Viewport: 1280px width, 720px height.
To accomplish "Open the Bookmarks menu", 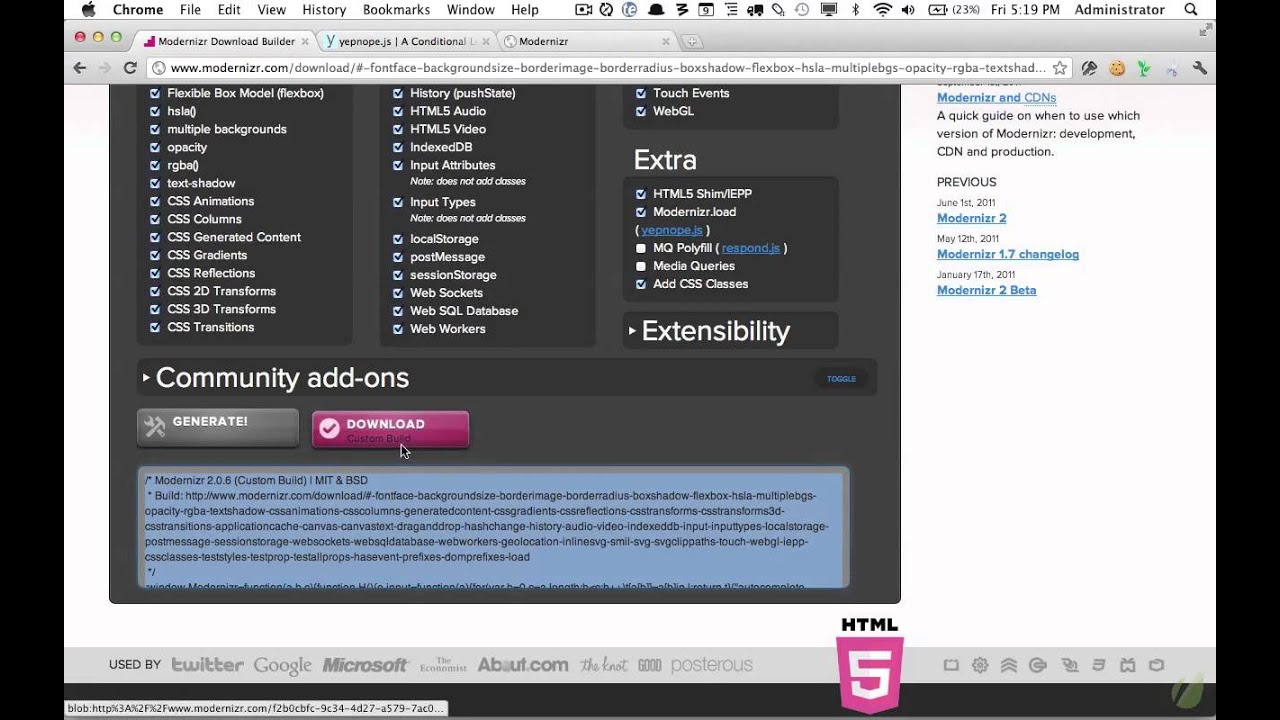I will (396, 10).
